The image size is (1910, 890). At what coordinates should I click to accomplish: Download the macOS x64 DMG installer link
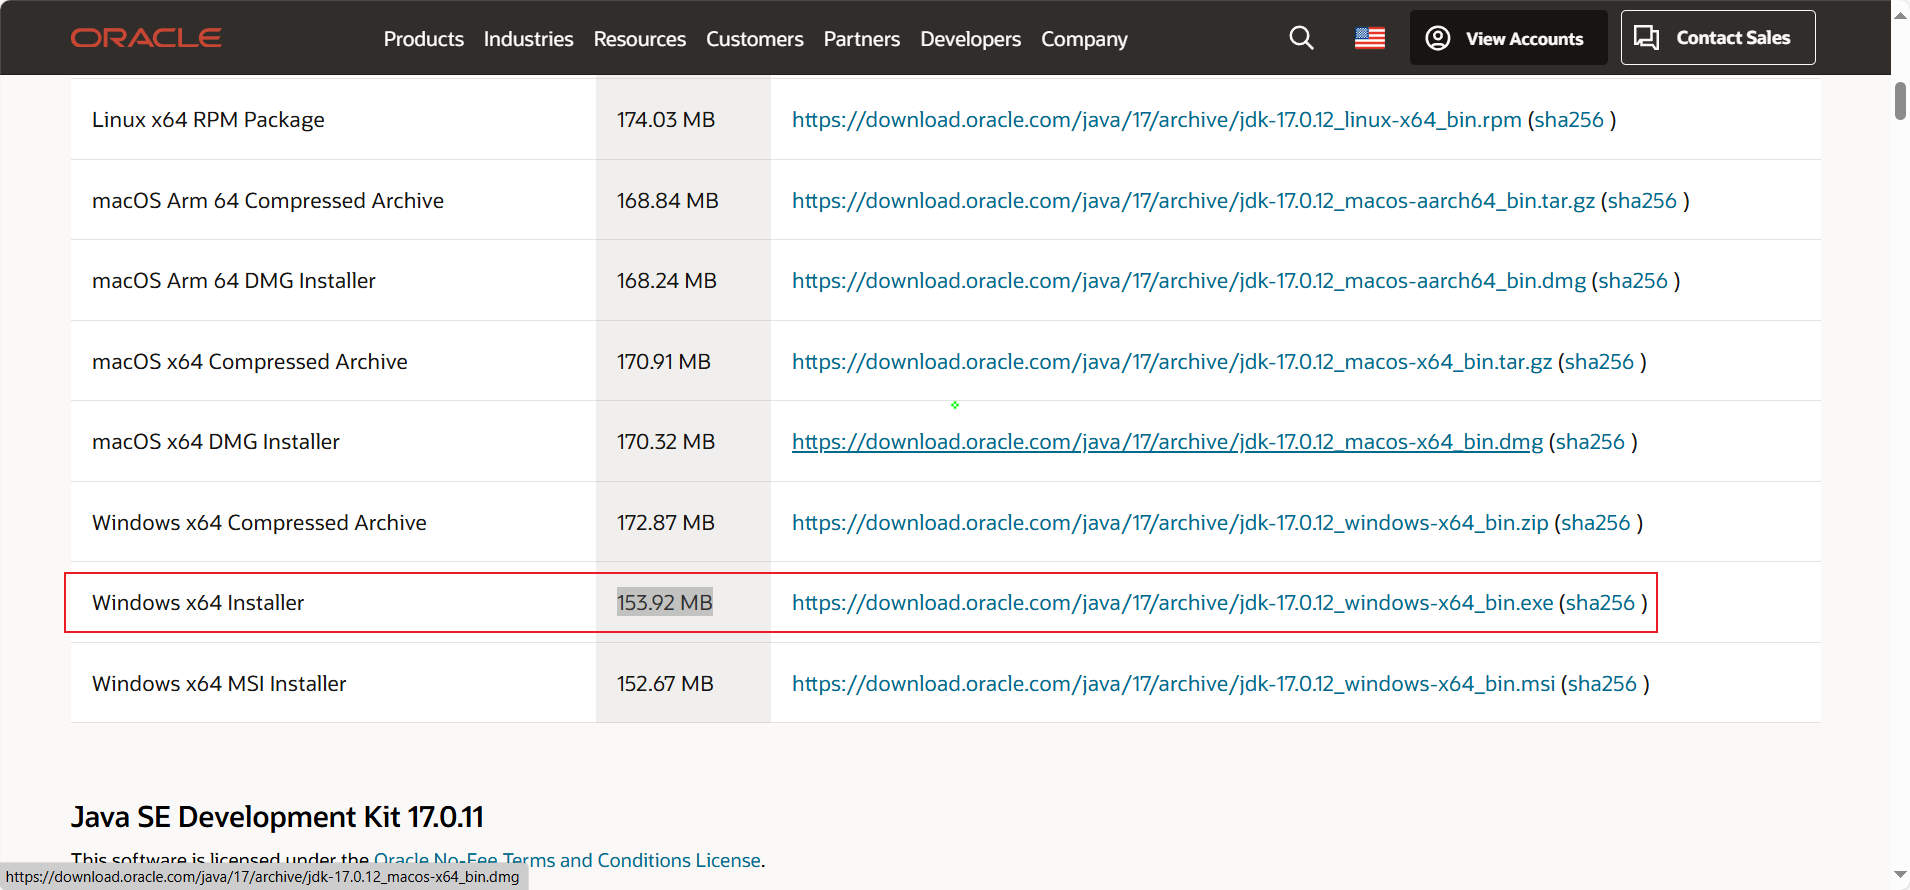[1167, 442]
